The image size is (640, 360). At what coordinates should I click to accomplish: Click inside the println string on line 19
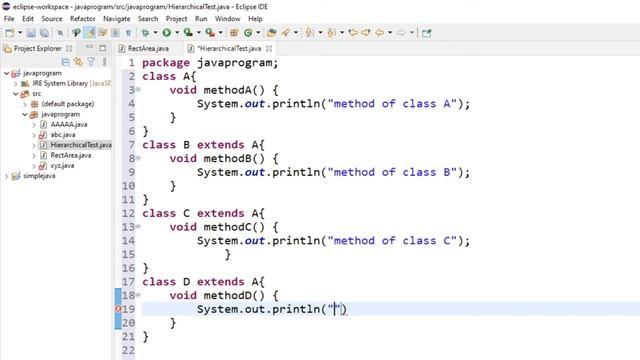(x=334, y=309)
